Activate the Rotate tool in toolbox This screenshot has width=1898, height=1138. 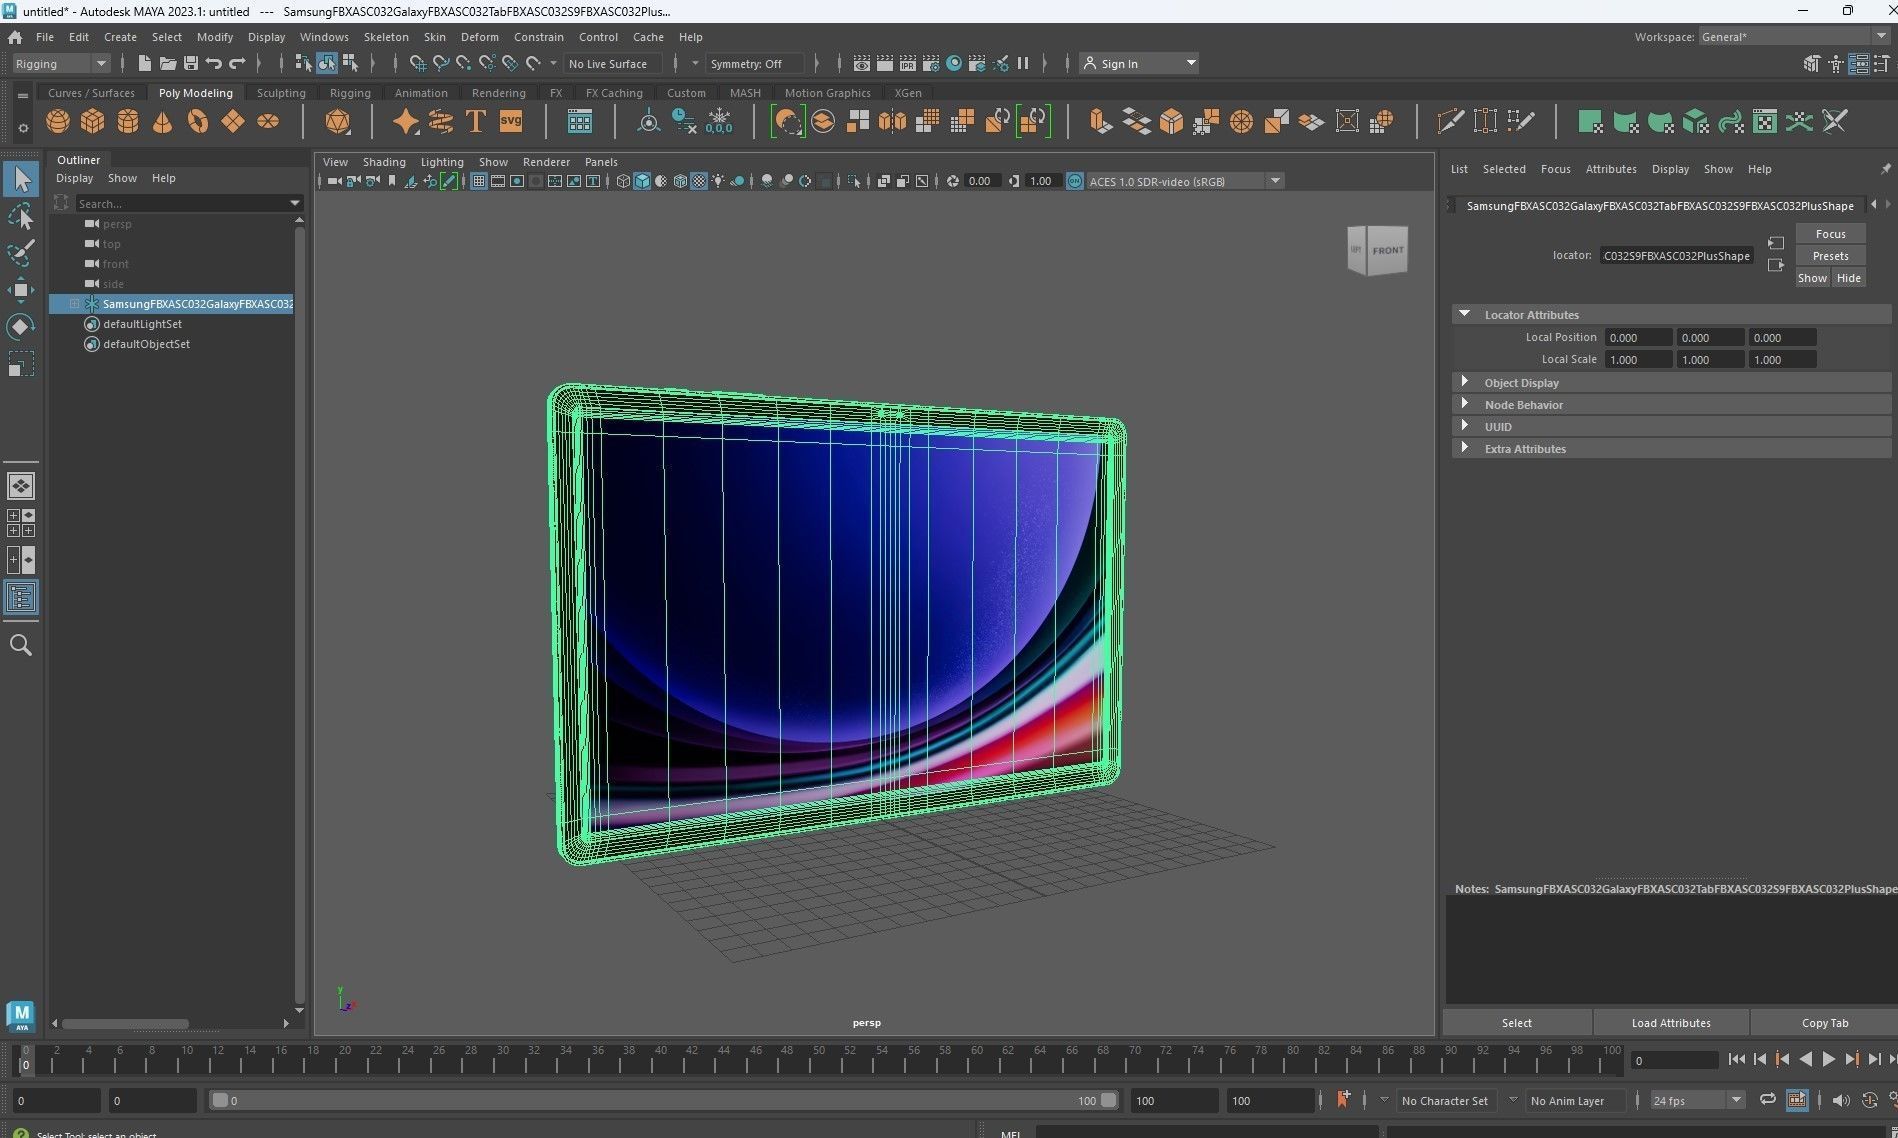click(21, 327)
